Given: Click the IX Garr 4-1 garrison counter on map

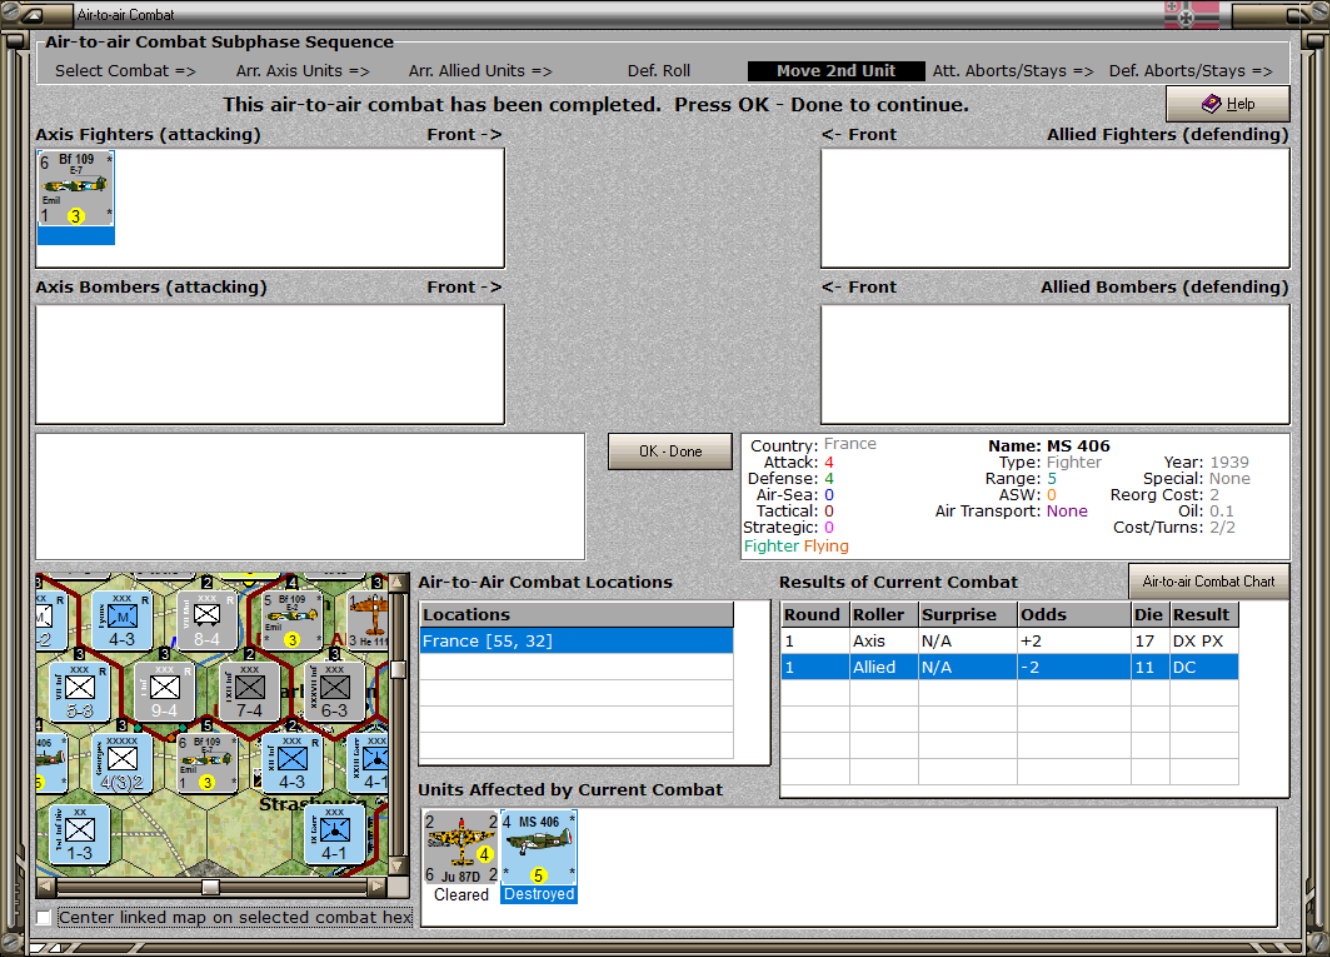Looking at the screenshot, I should pos(334,834).
